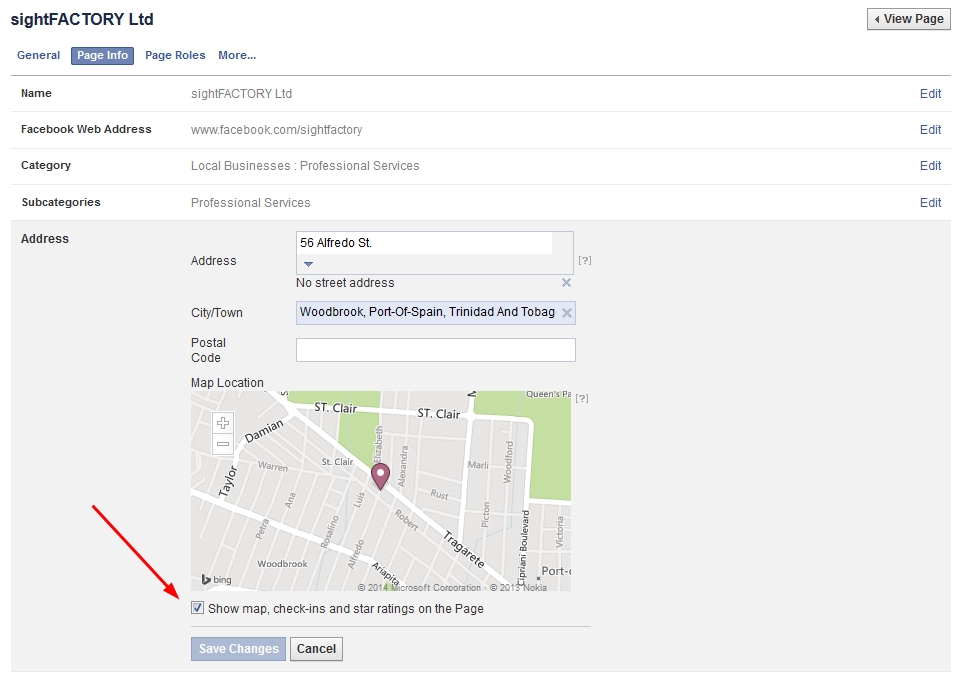Click the Tragarete street label on map

464,549
